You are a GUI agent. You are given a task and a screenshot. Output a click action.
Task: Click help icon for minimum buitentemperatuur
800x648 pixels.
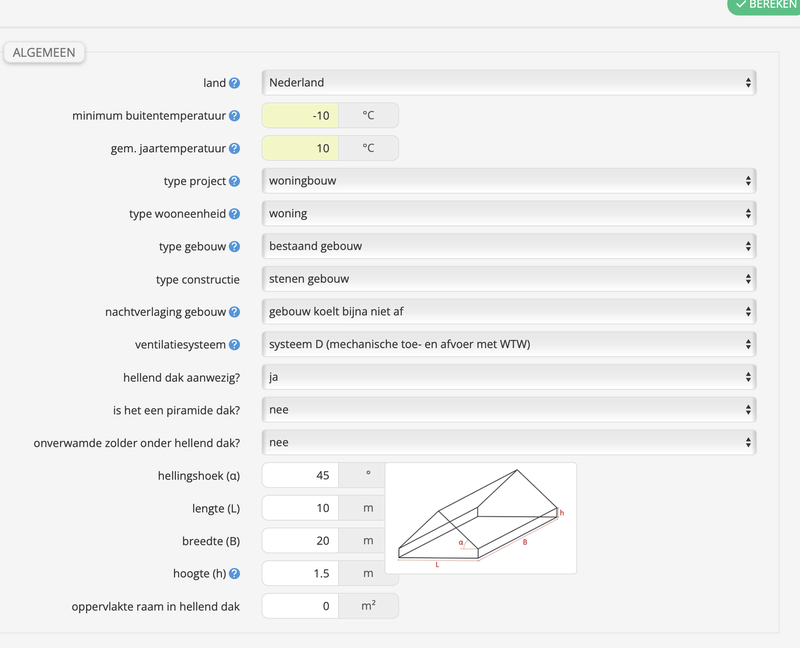click(234, 116)
